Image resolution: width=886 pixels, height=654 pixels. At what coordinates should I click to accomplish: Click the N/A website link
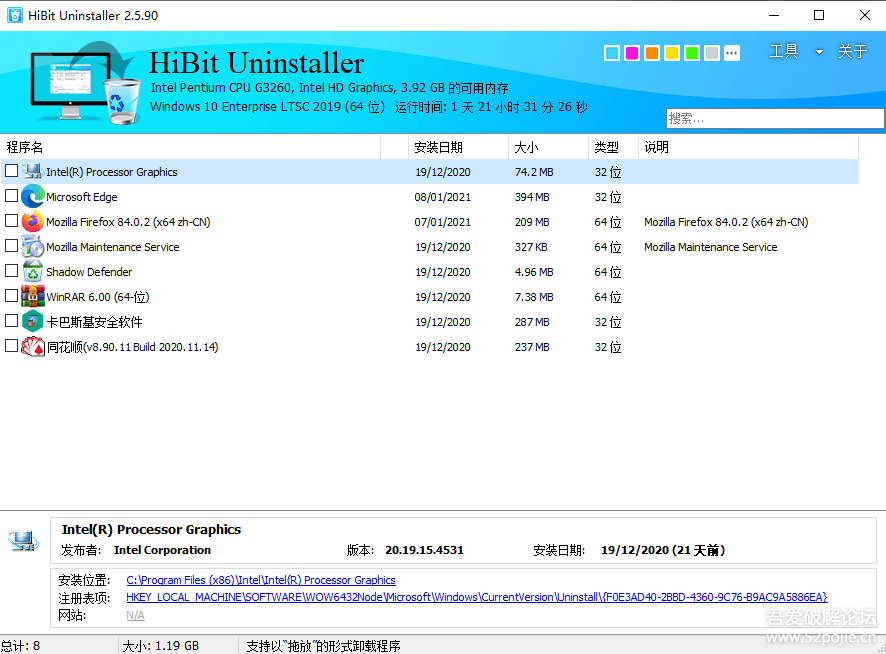[x=136, y=615]
